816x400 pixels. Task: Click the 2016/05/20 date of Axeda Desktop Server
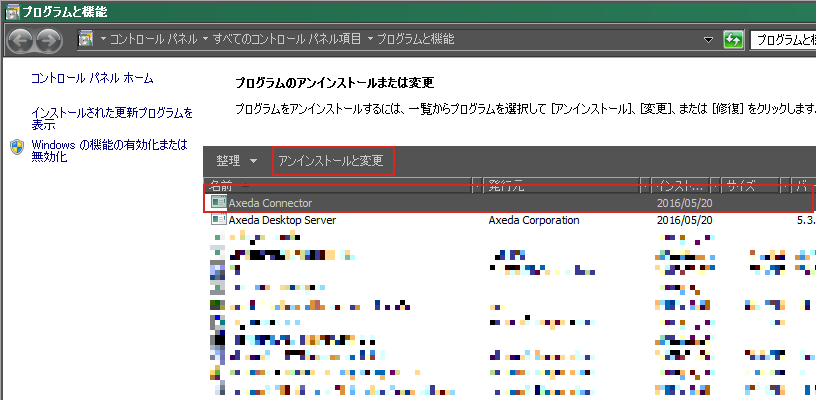[x=684, y=220]
